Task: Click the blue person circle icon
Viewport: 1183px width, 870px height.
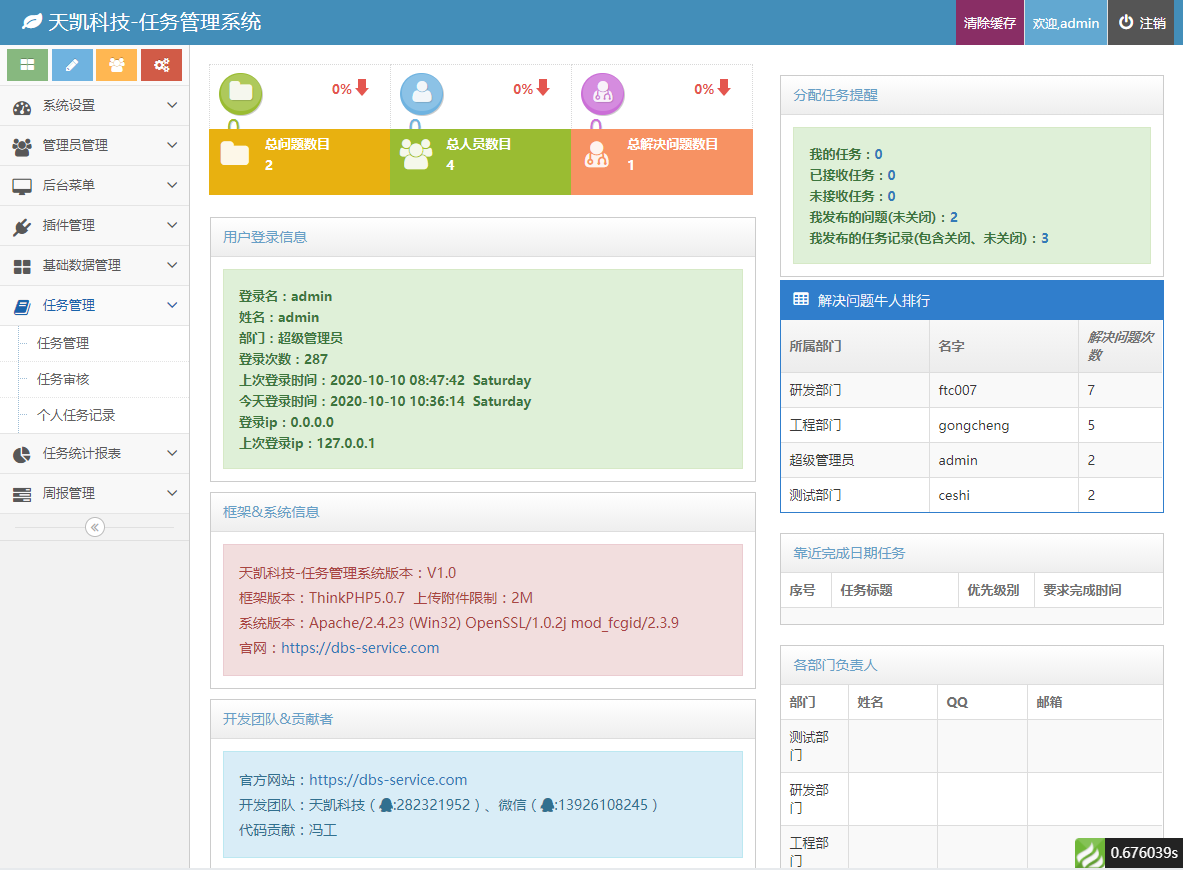Action: (x=422, y=94)
